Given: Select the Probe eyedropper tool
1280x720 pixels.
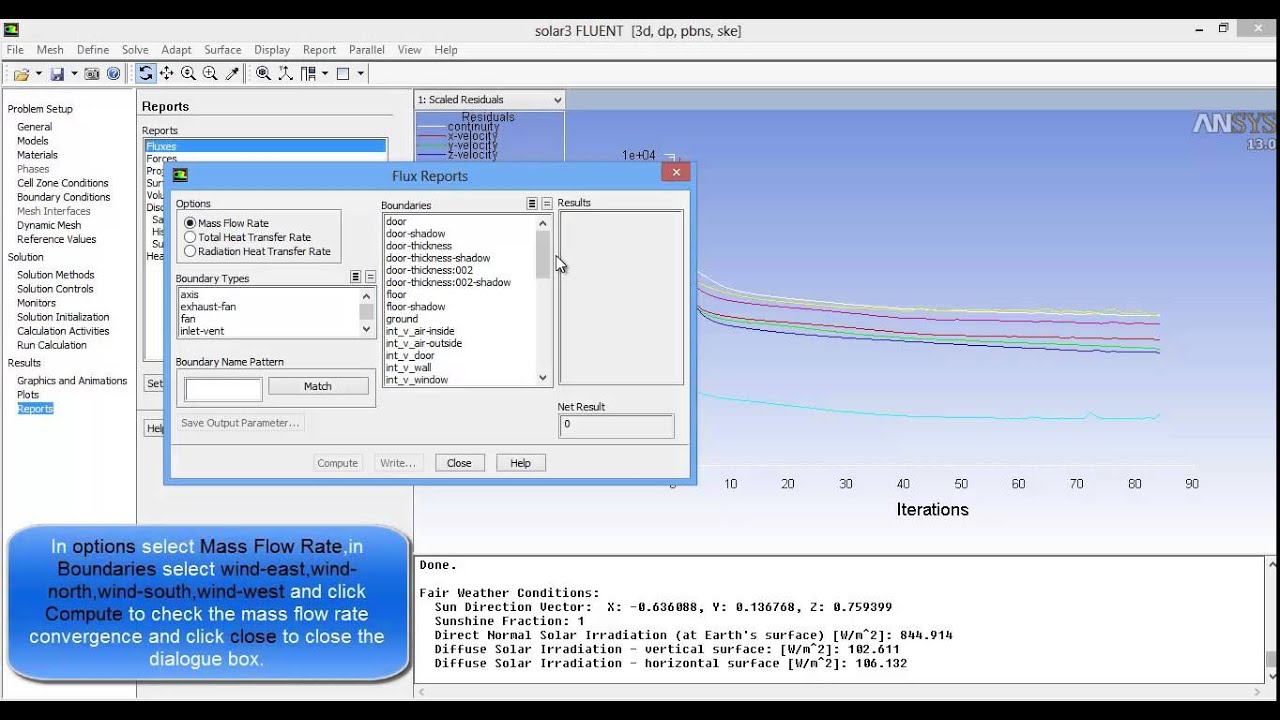Looking at the screenshot, I should 232,73.
